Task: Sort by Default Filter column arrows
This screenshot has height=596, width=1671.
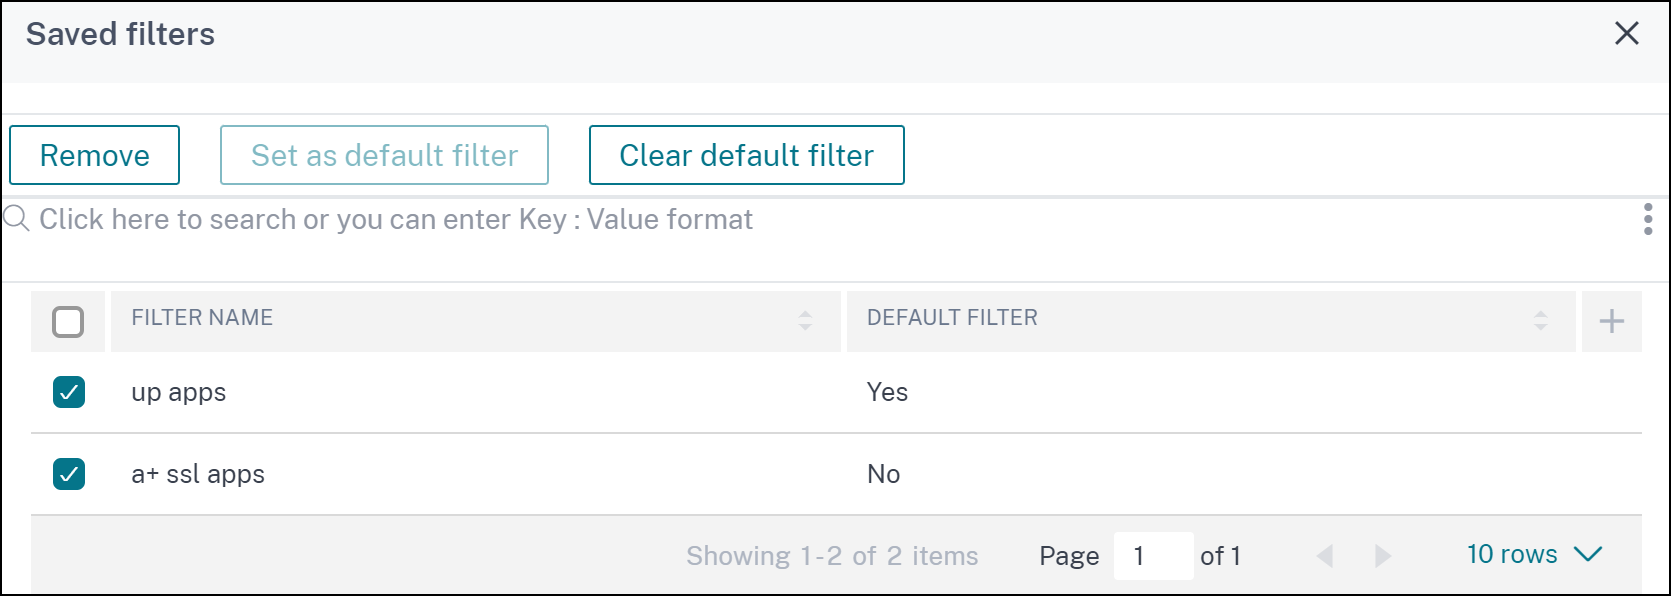Action: [x=1540, y=320]
